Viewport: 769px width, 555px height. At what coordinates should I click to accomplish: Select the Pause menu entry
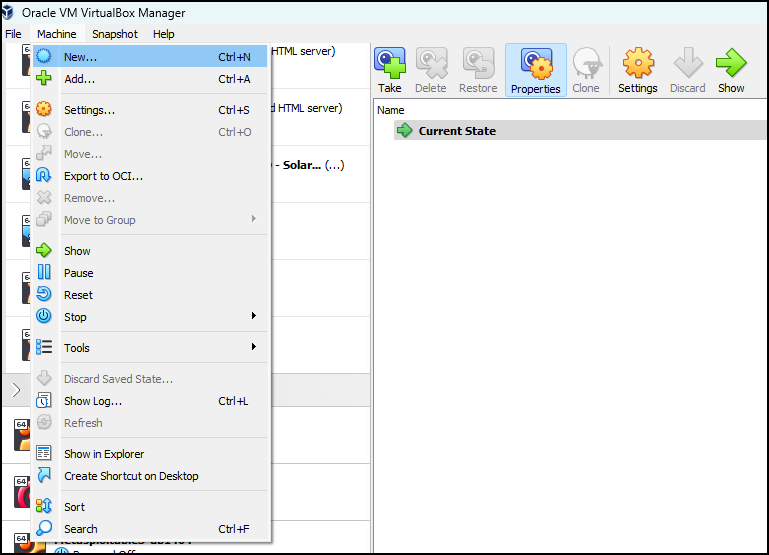(x=150, y=273)
